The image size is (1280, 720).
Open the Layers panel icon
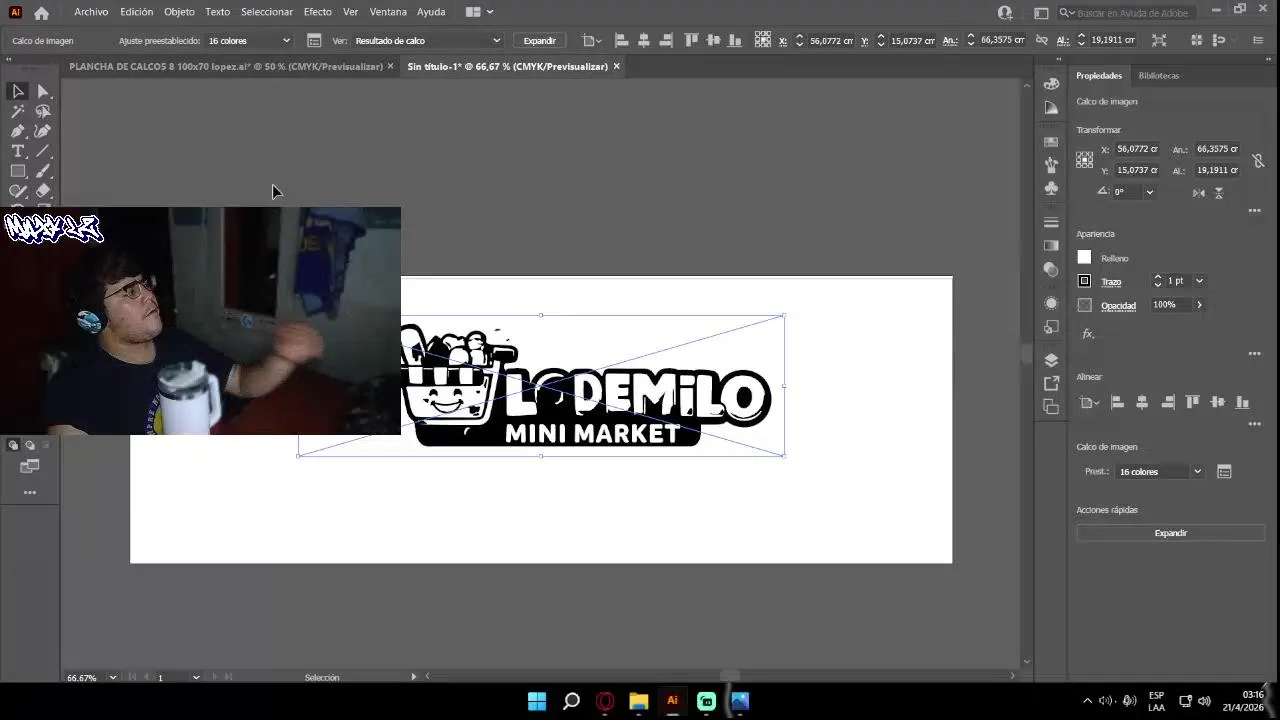[x=1051, y=360]
